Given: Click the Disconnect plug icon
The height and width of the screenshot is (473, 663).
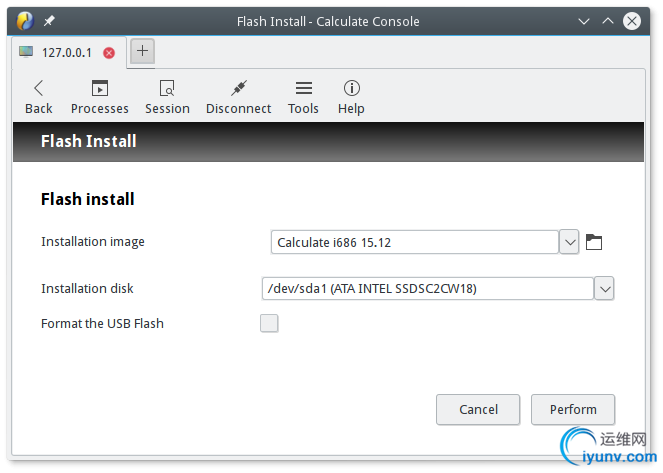Looking at the screenshot, I should [x=238, y=88].
